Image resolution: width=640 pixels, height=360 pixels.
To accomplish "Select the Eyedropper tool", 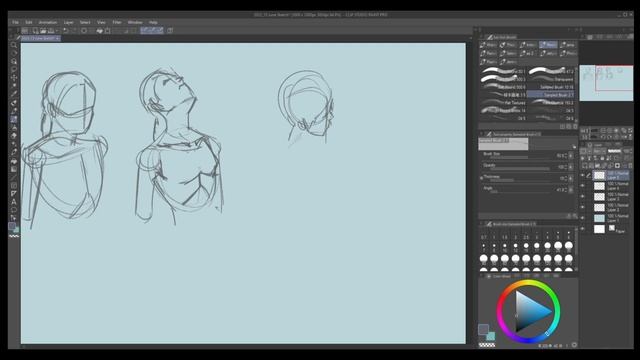I will tap(13, 94).
